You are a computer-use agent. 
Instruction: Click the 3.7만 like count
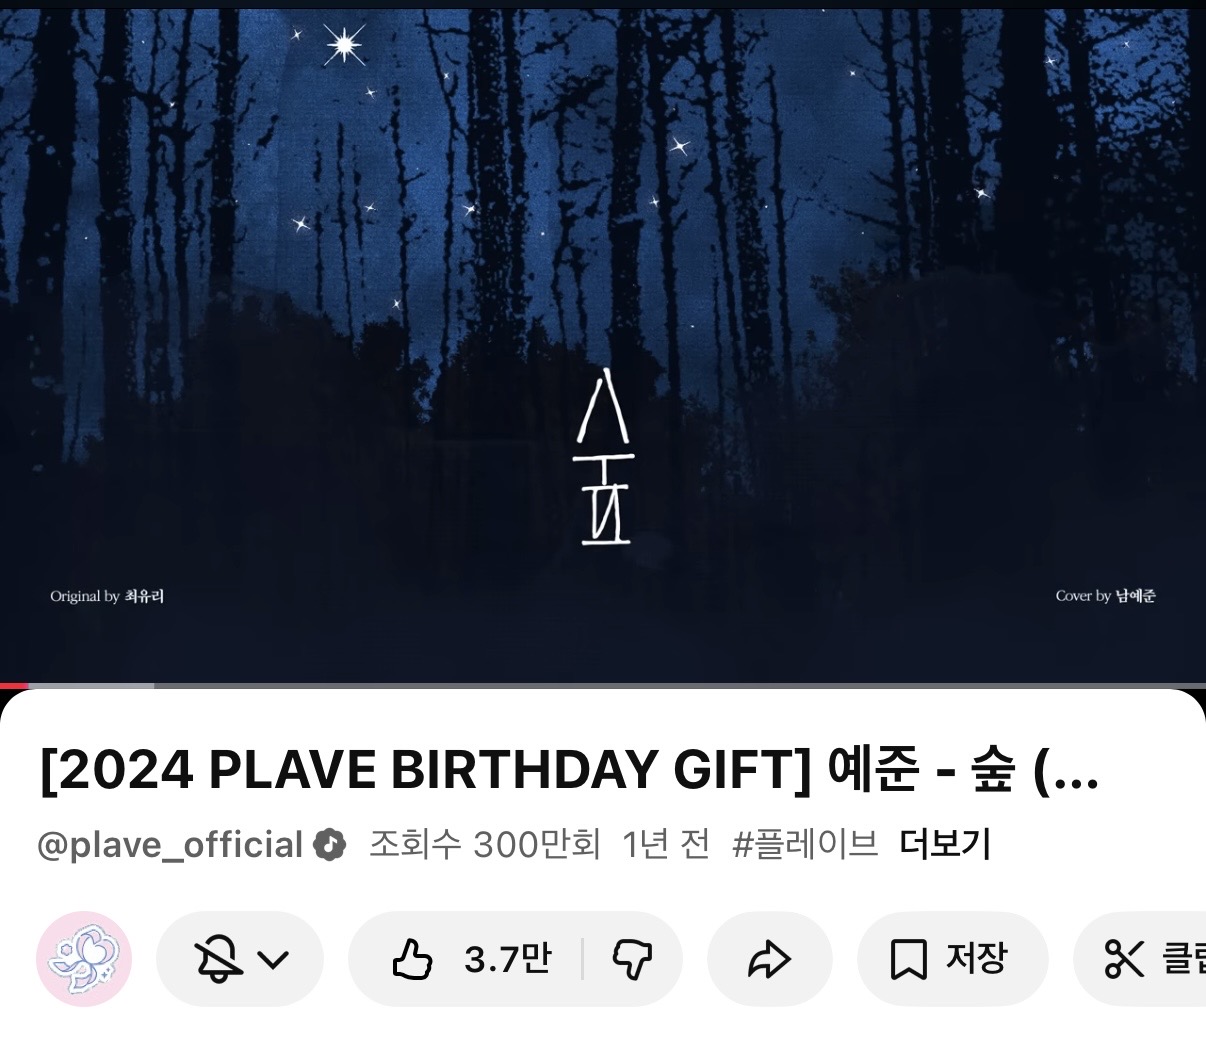click(508, 959)
